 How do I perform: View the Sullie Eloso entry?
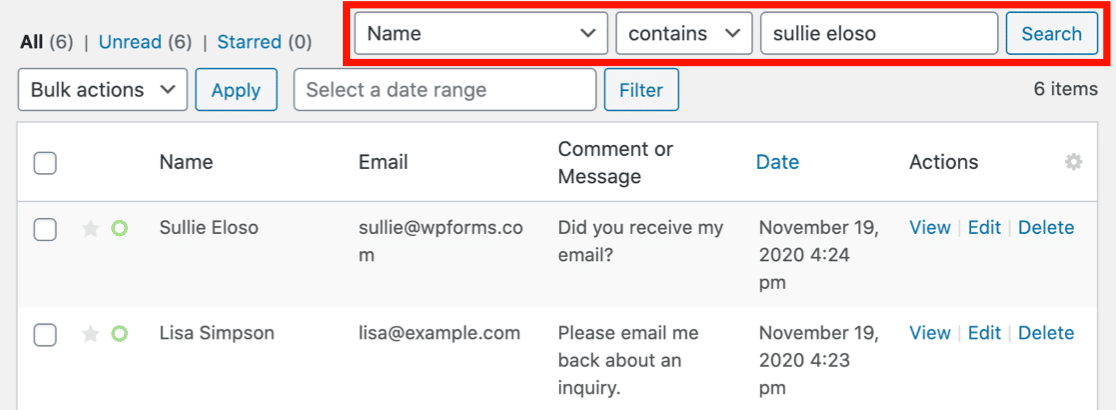[929, 228]
